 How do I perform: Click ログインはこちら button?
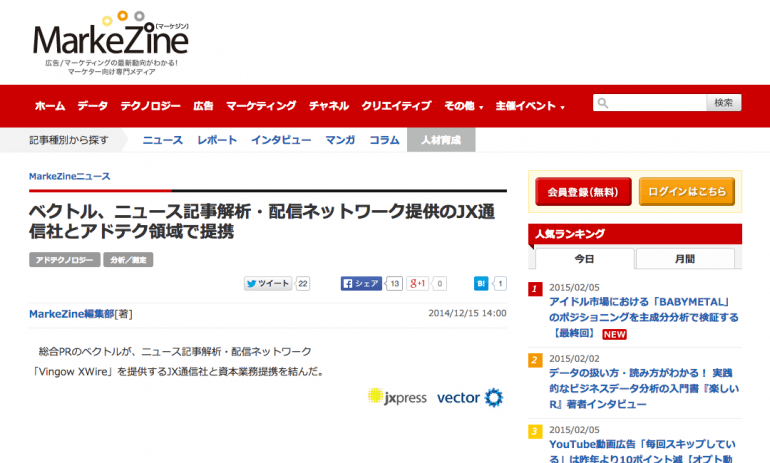tap(687, 191)
